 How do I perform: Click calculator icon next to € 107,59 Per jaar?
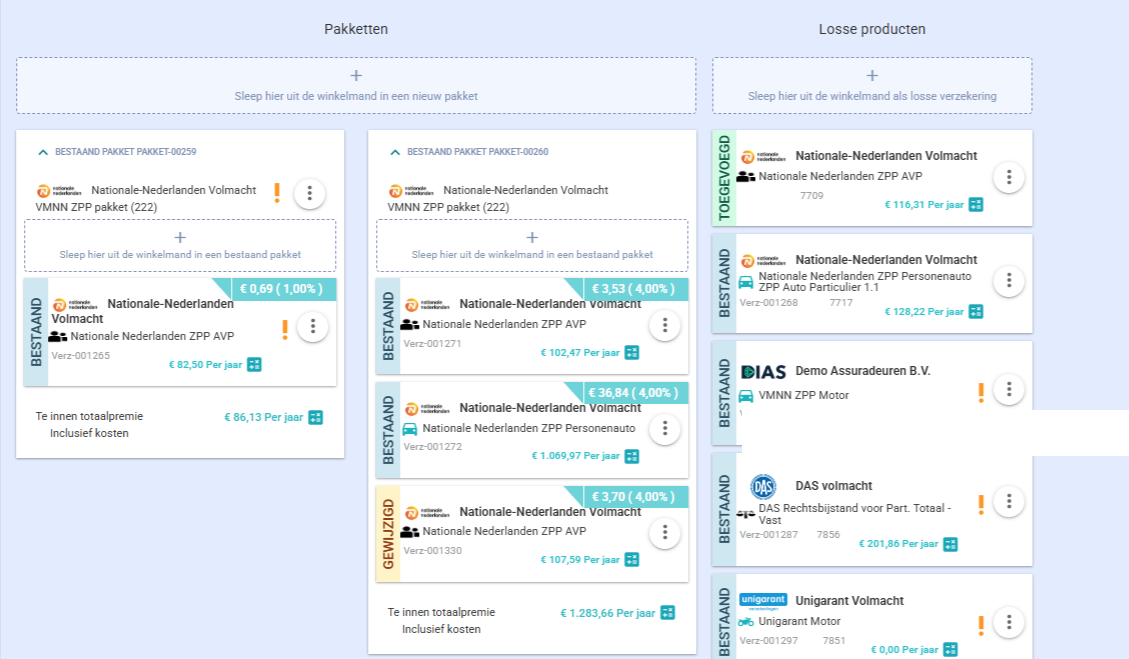click(631, 560)
